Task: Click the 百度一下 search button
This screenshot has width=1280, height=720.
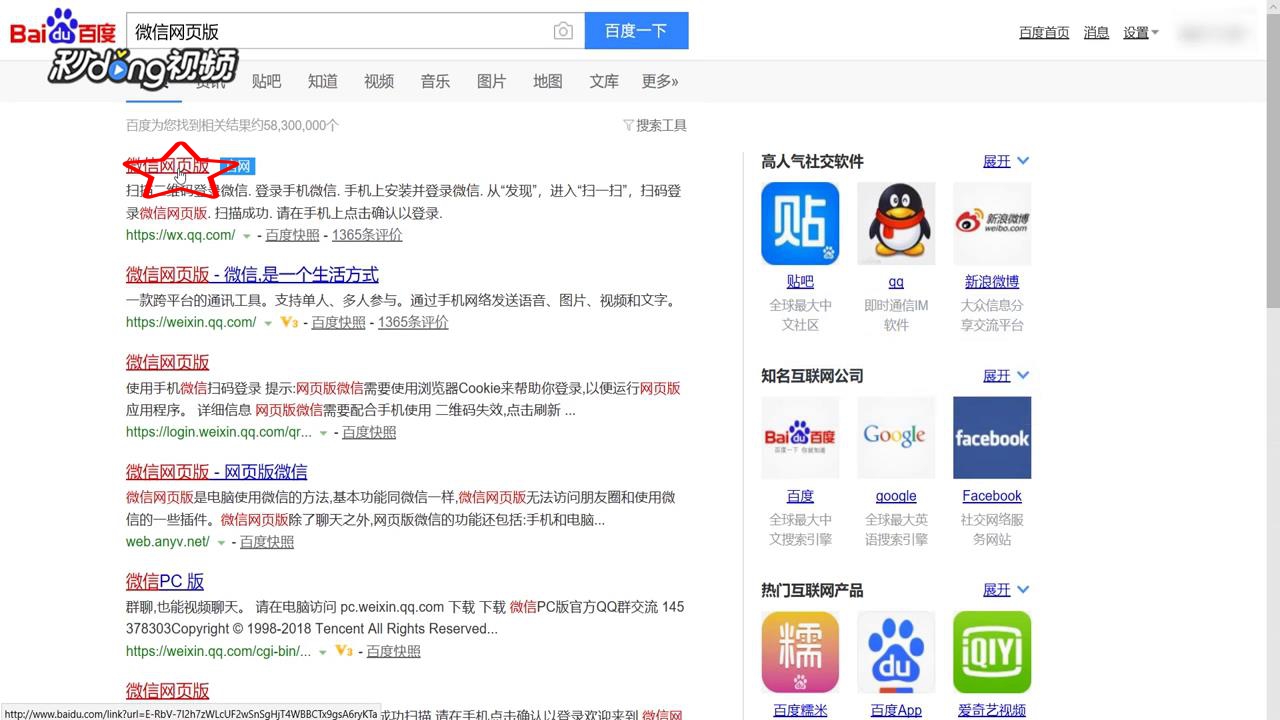Action: (x=636, y=31)
